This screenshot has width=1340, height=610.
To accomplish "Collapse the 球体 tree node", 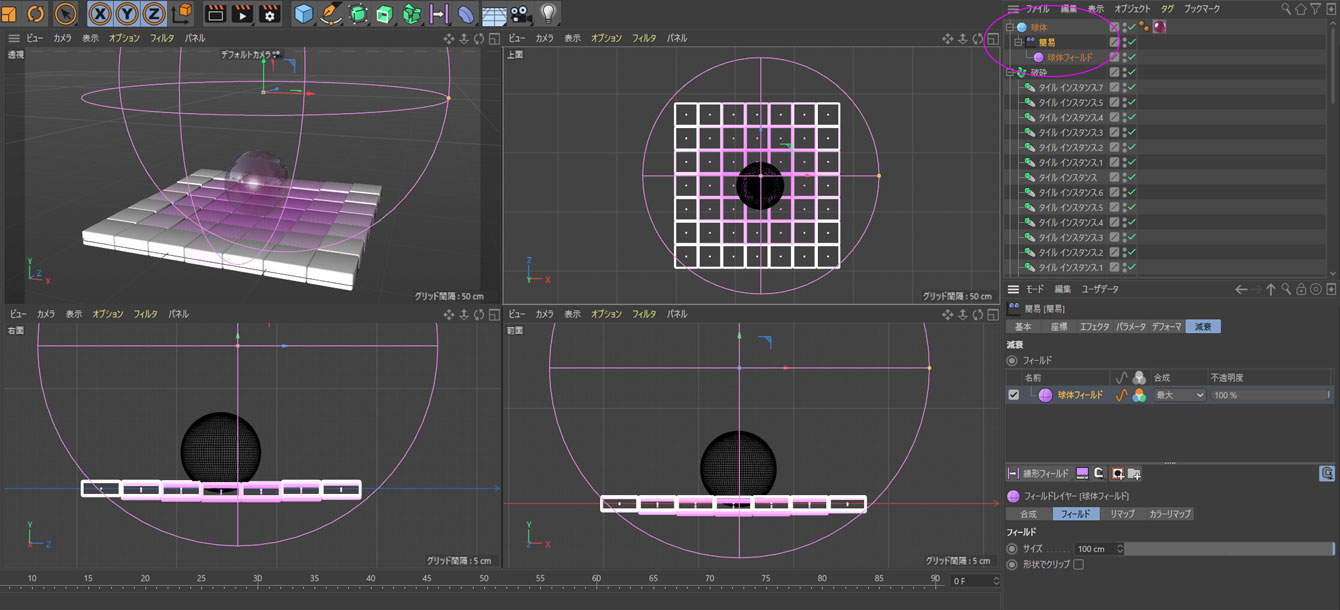I will (1010, 27).
